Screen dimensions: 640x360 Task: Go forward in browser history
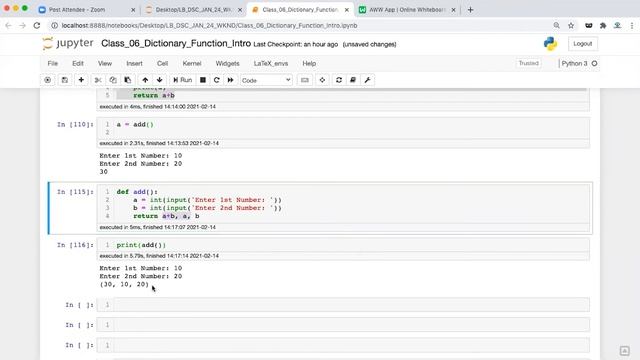point(23,25)
